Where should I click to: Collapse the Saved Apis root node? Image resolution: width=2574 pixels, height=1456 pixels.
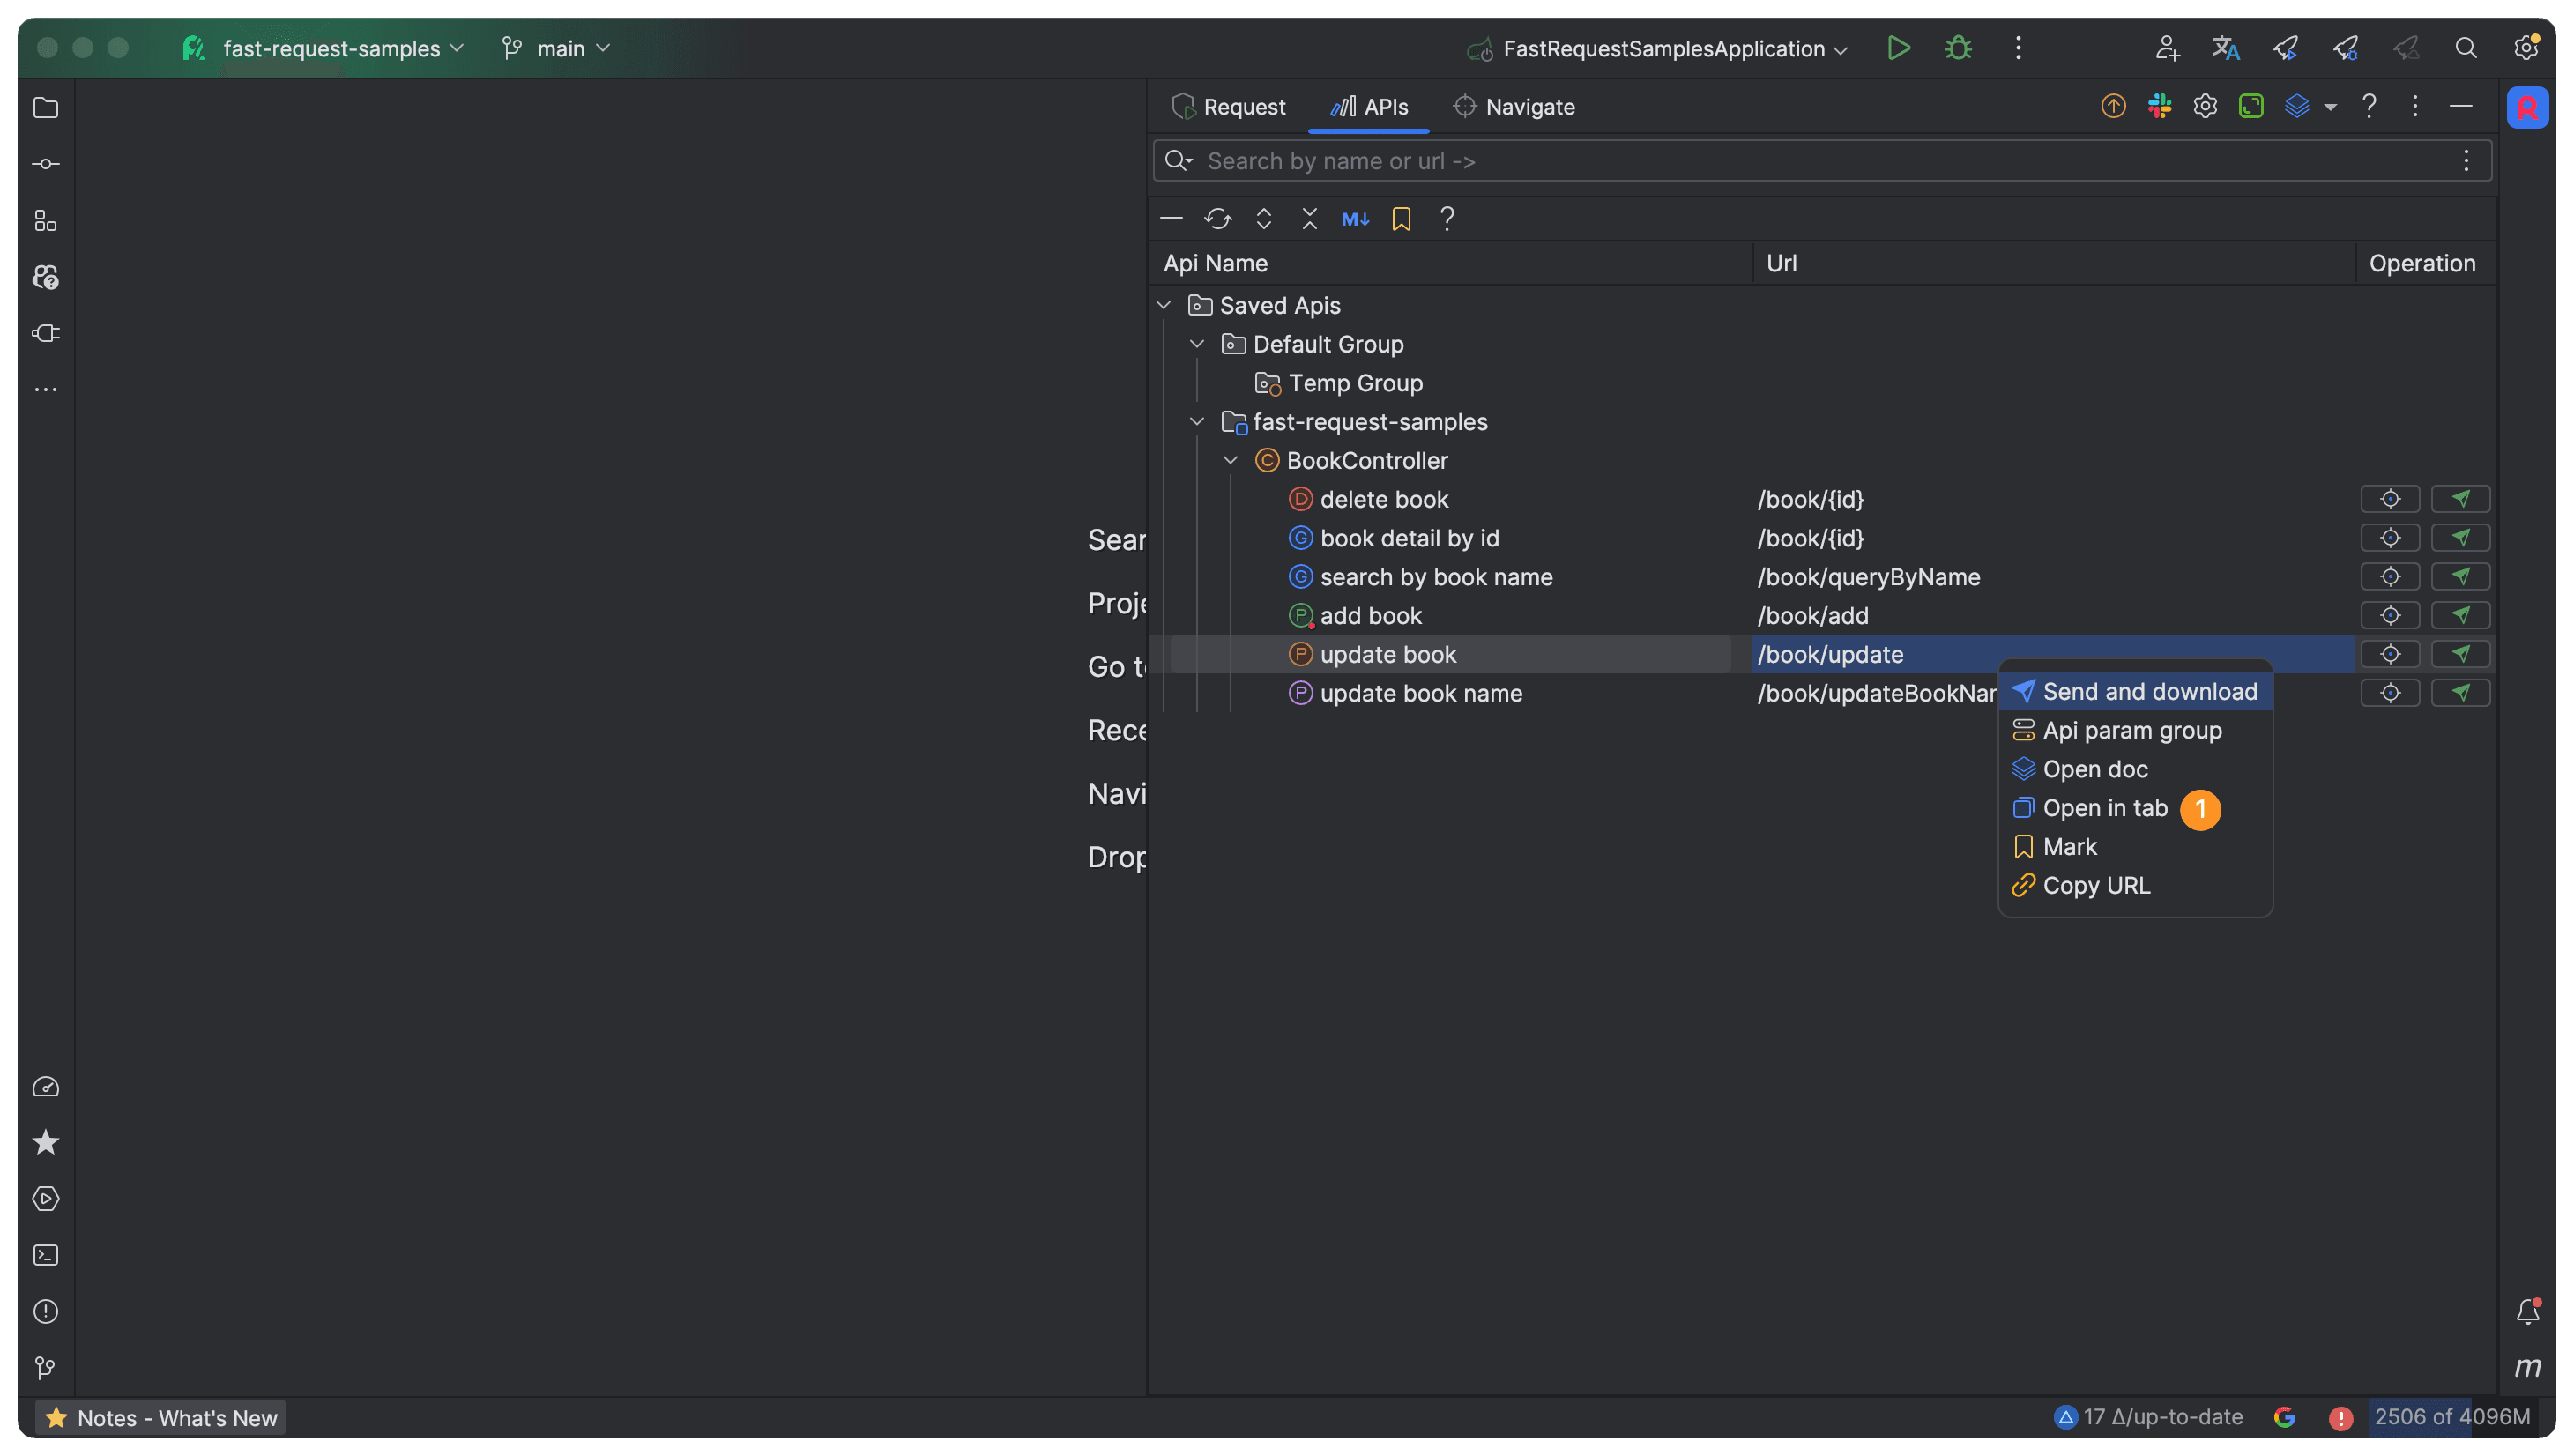(1164, 305)
